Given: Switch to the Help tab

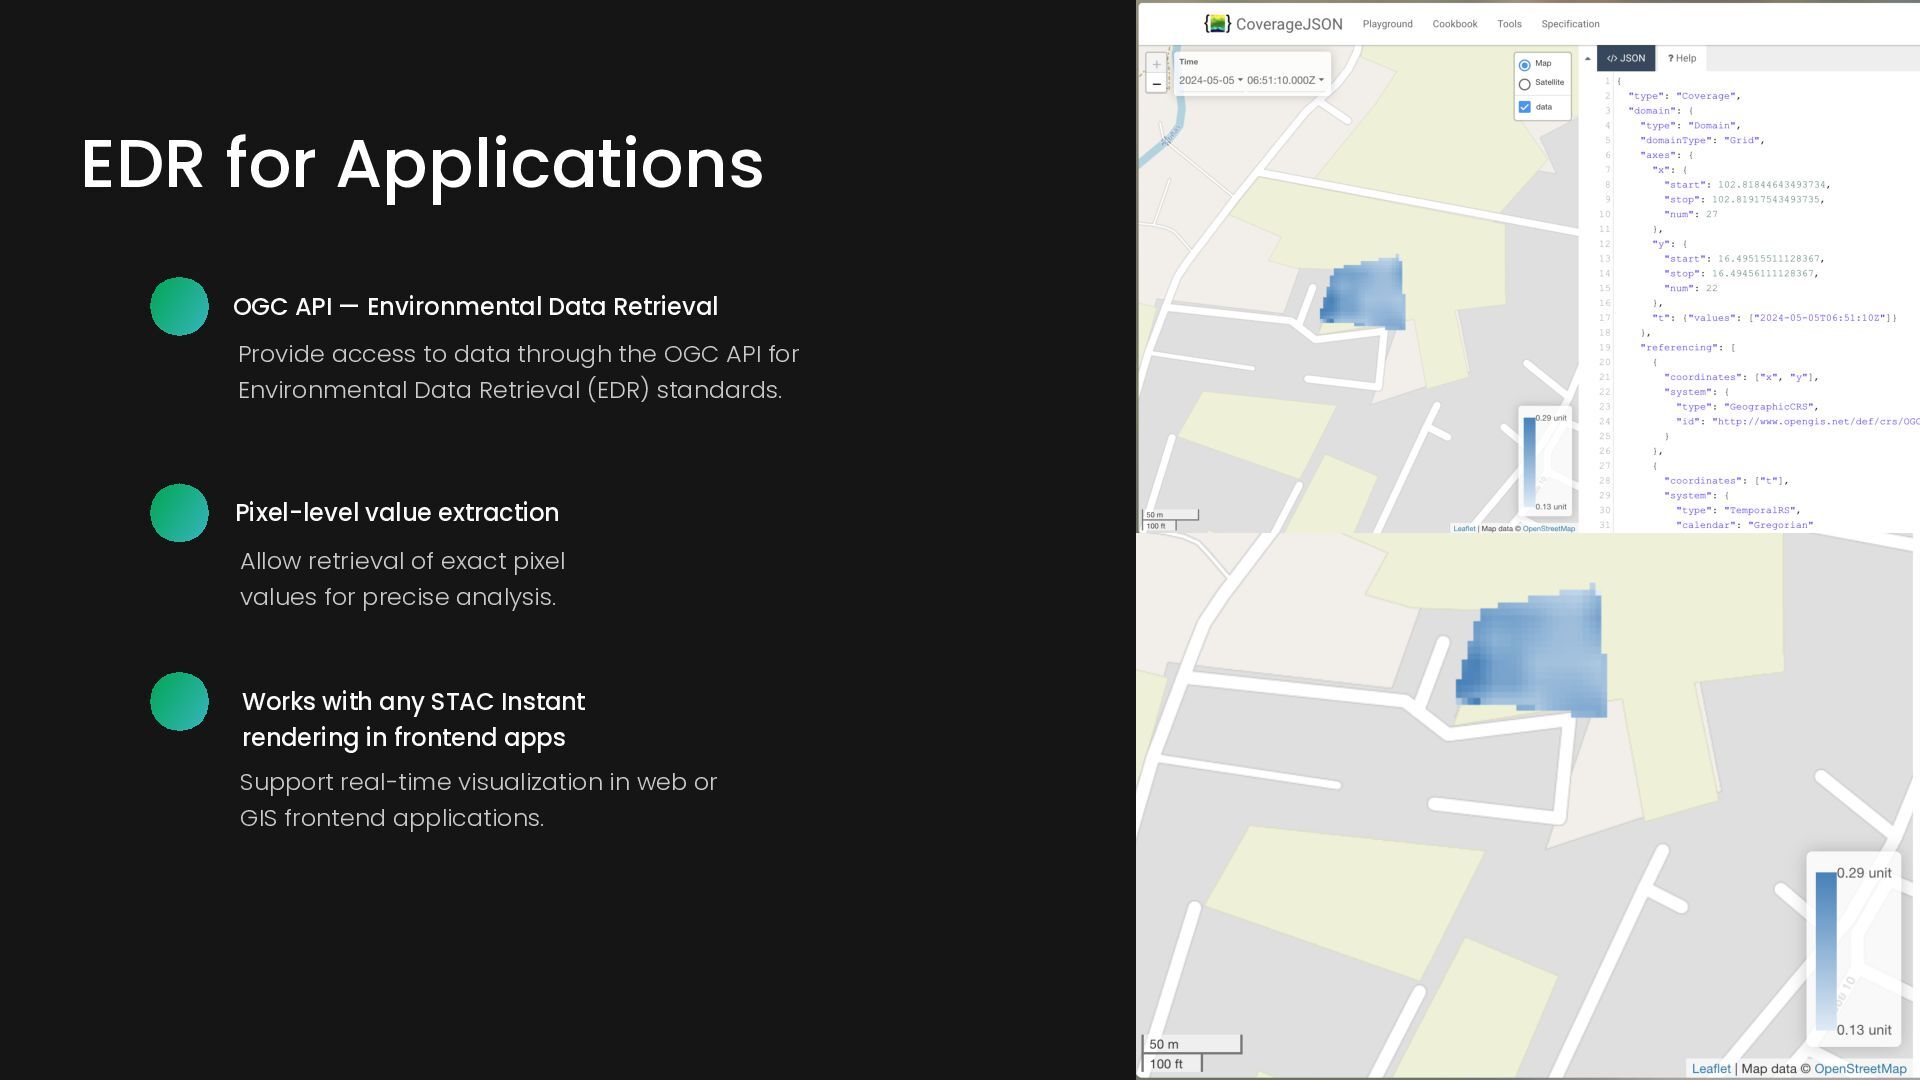Looking at the screenshot, I should (1682, 58).
